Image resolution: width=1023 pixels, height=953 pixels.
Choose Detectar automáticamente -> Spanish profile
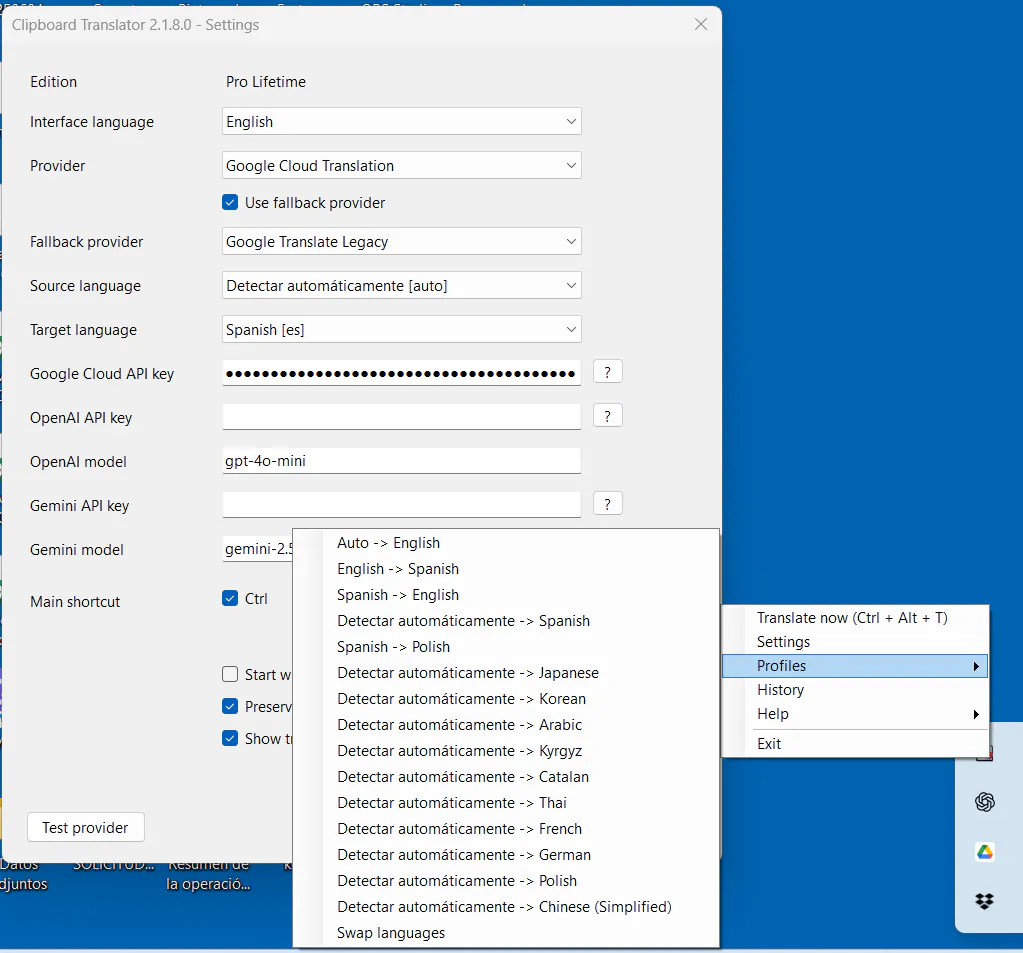pyautogui.click(x=506, y=621)
